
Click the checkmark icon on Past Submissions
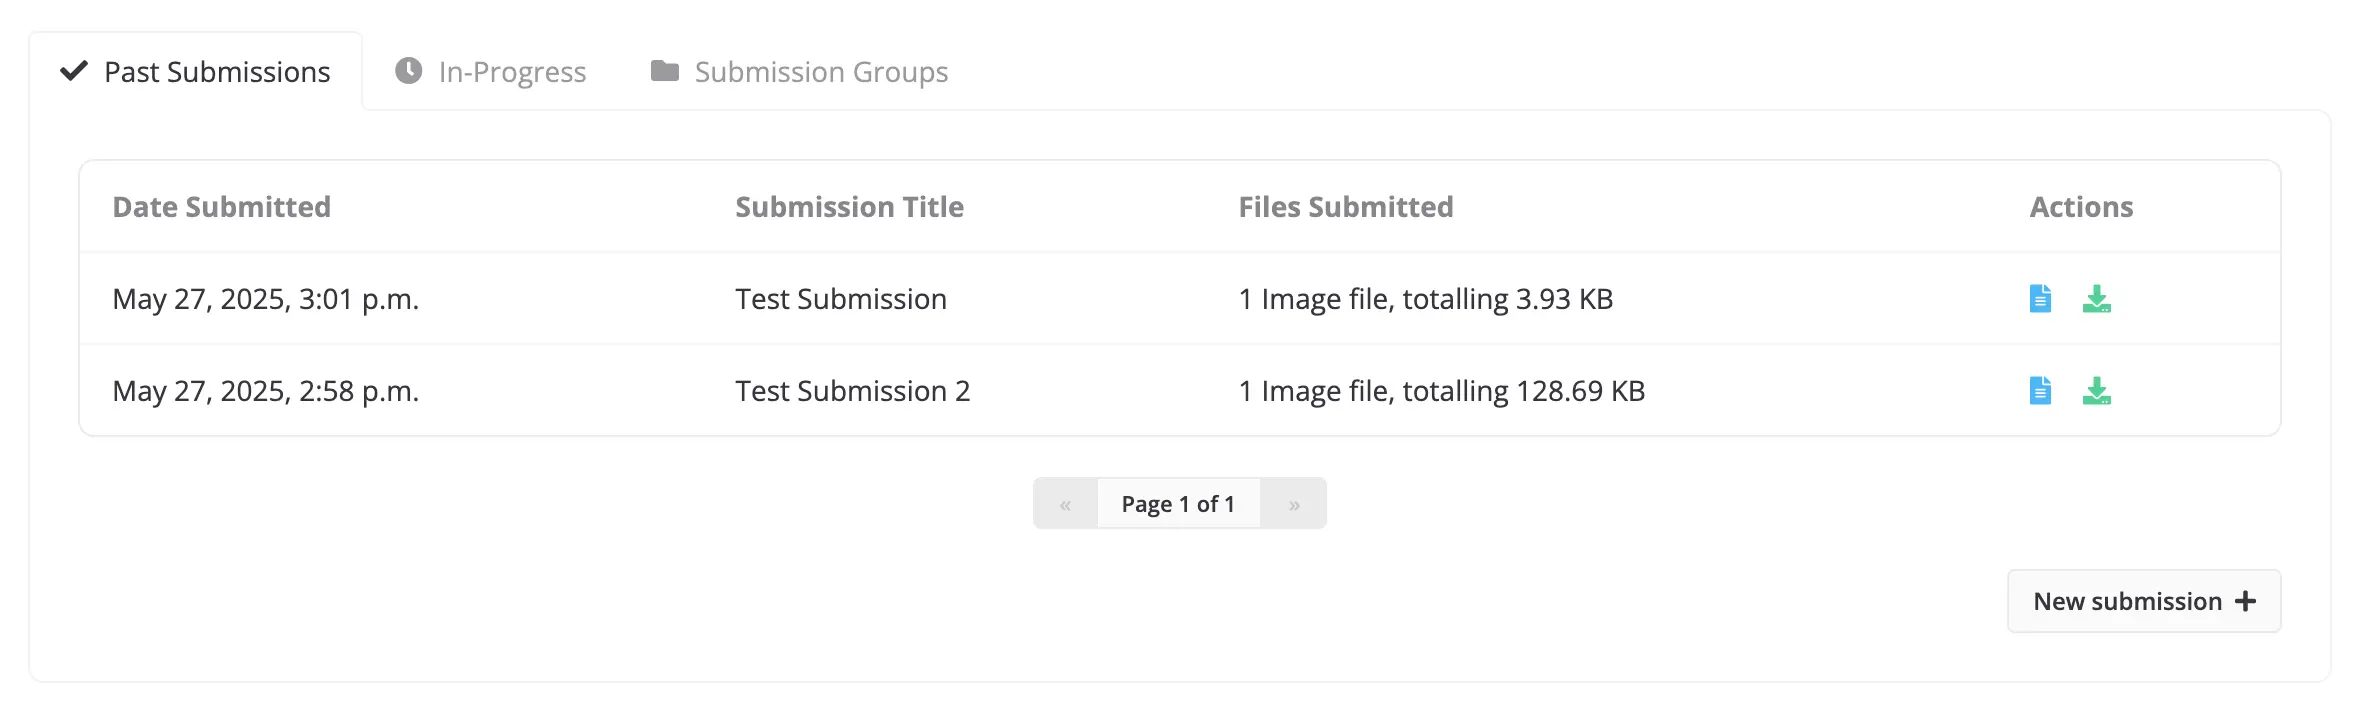74,71
